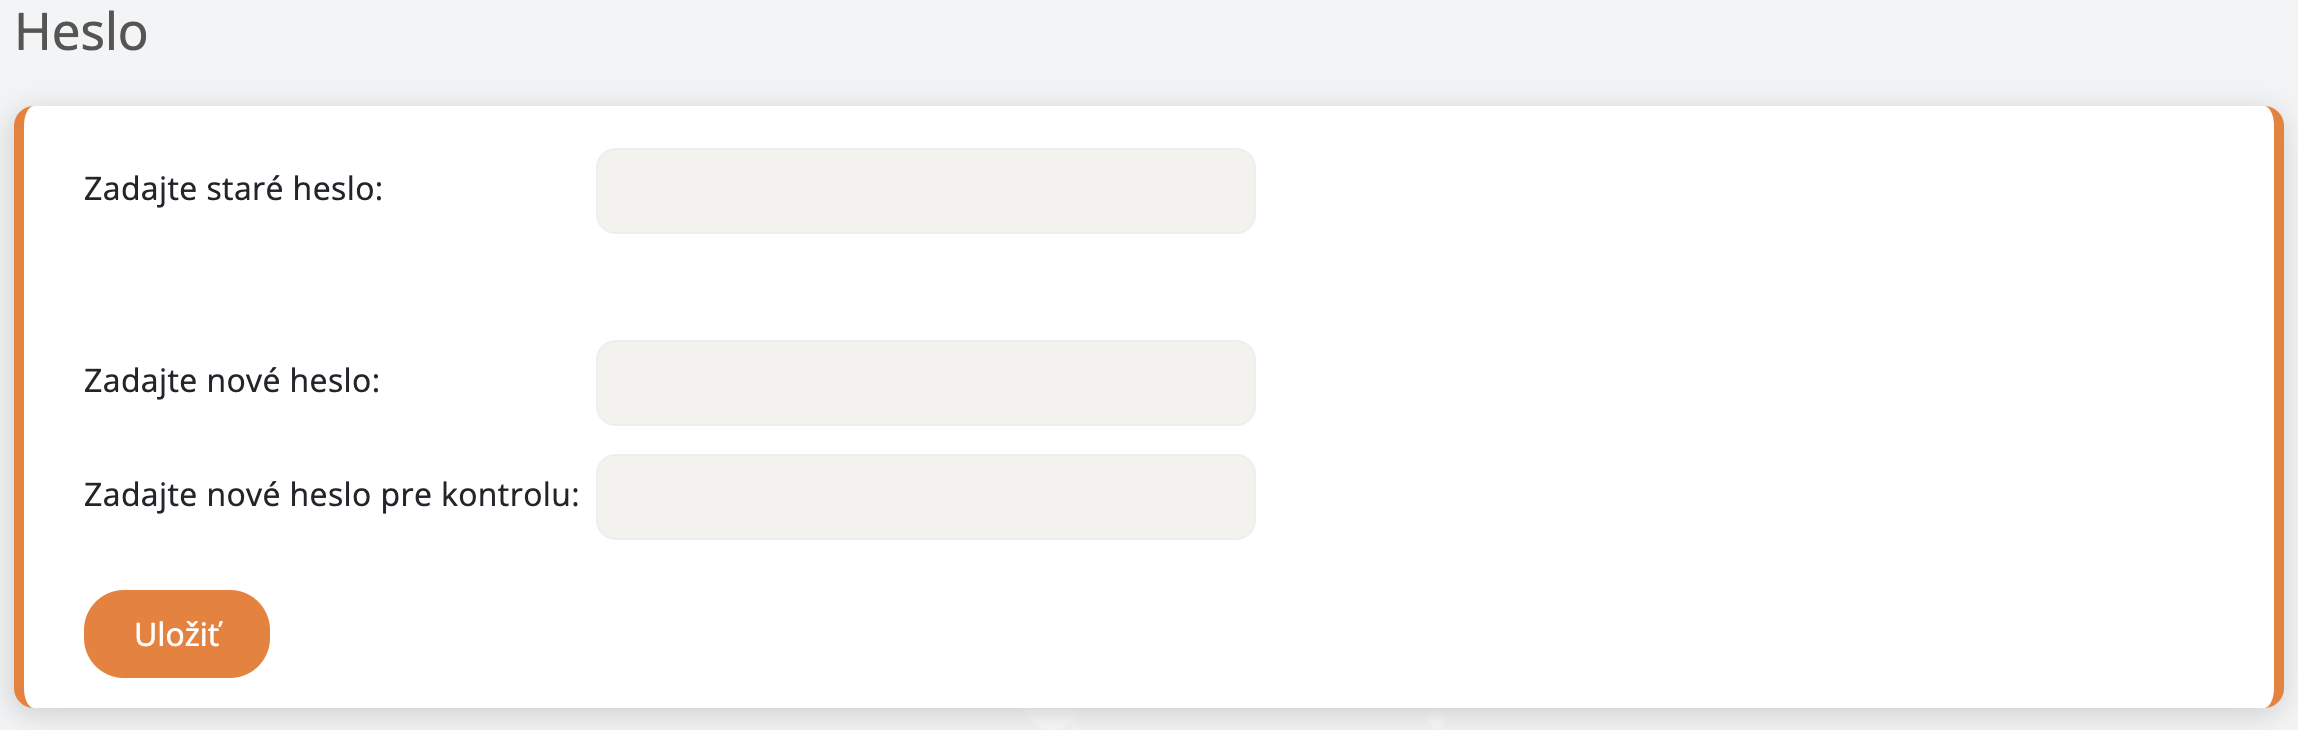The width and height of the screenshot is (2298, 730).
Task: Enter the current password field
Action: pyautogui.click(x=925, y=191)
